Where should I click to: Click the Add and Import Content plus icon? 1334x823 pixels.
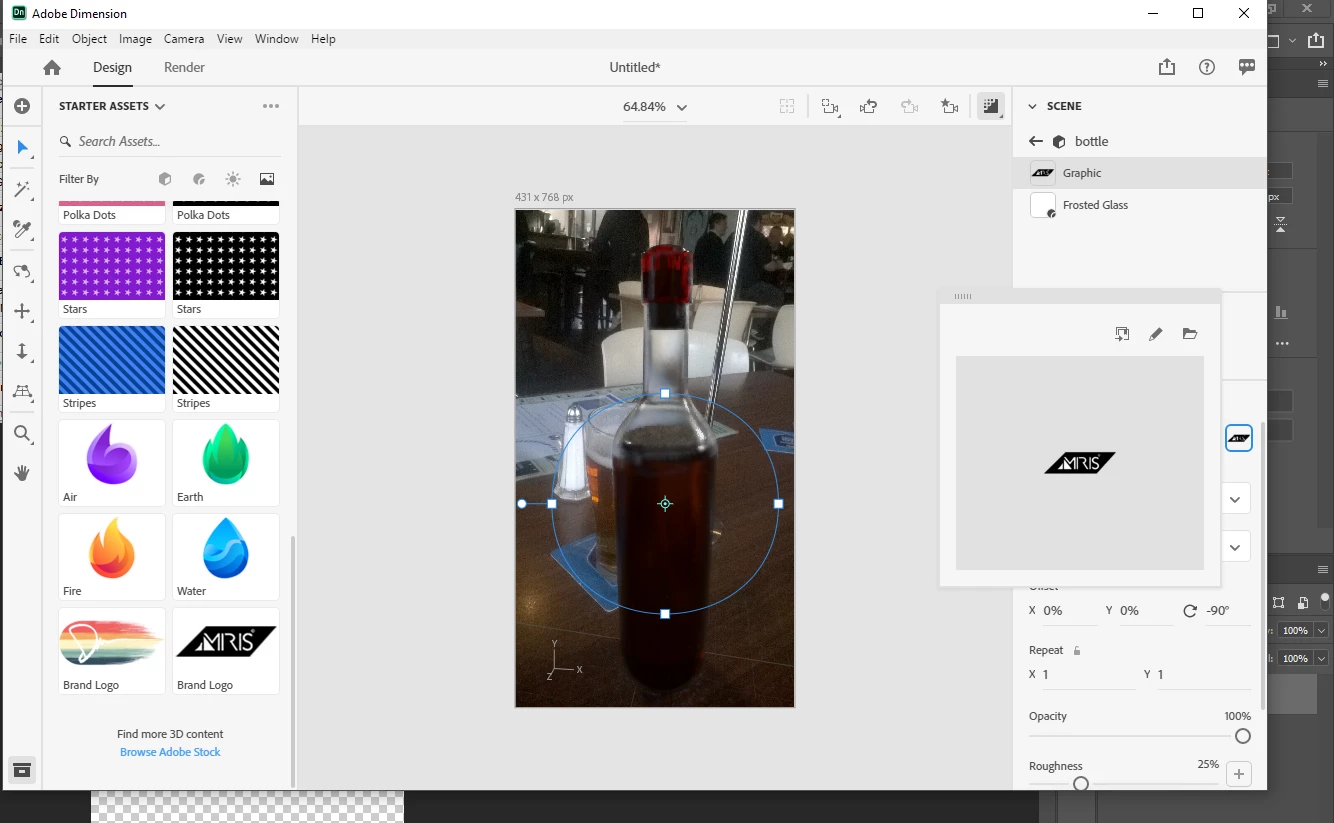pyautogui.click(x=22, y=106)
